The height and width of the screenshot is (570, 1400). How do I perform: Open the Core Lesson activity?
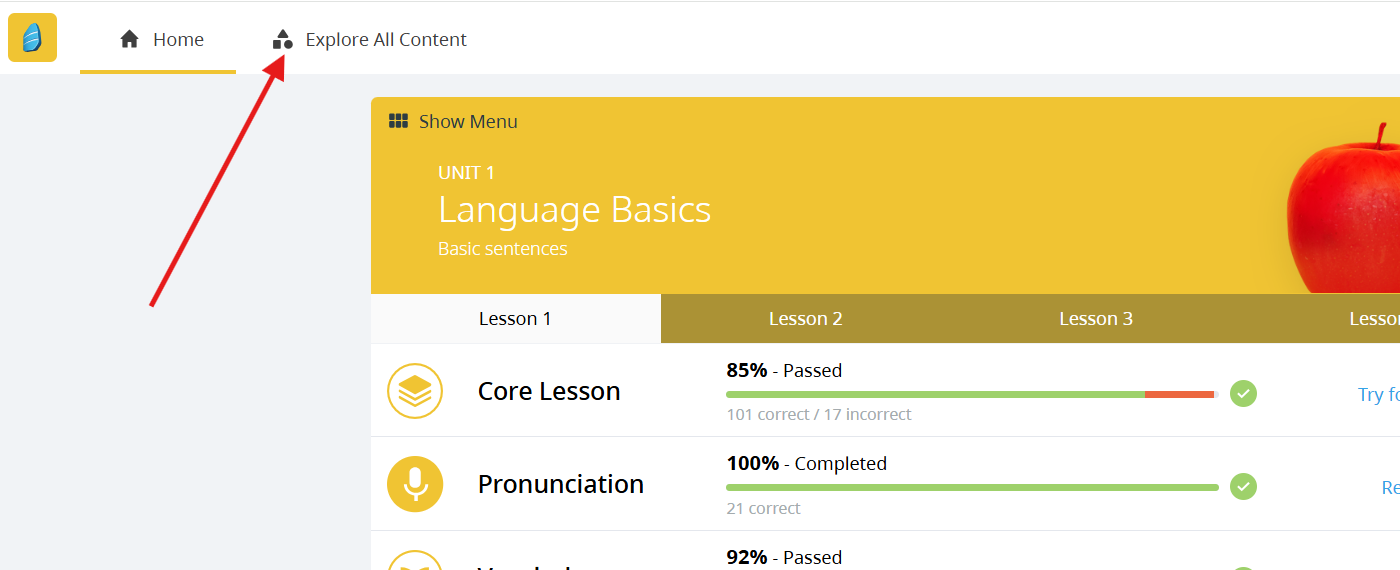(x=549, y=391)
